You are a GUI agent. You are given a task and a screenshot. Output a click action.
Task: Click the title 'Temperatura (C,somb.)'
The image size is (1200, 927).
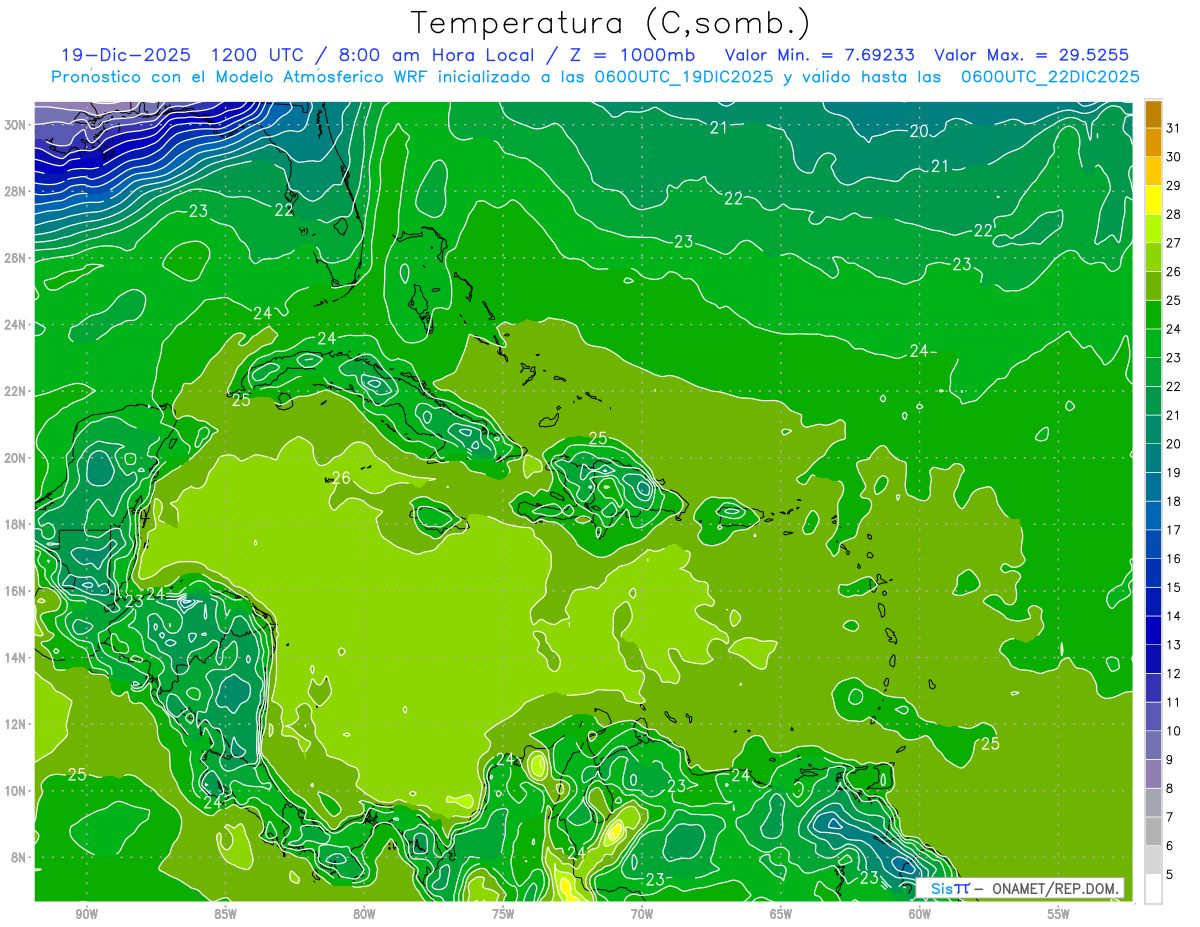coord(610,23)
